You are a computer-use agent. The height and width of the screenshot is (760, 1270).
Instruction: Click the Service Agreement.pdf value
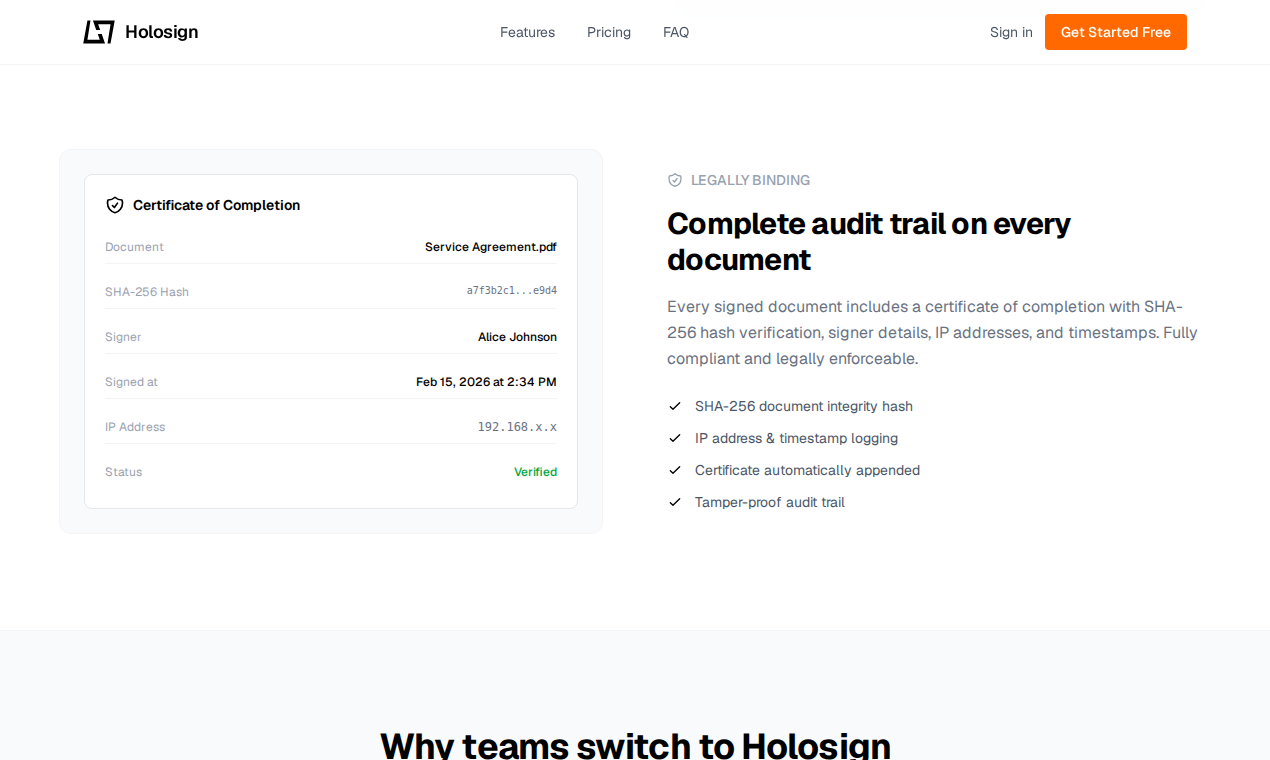(x=491, y=247)
